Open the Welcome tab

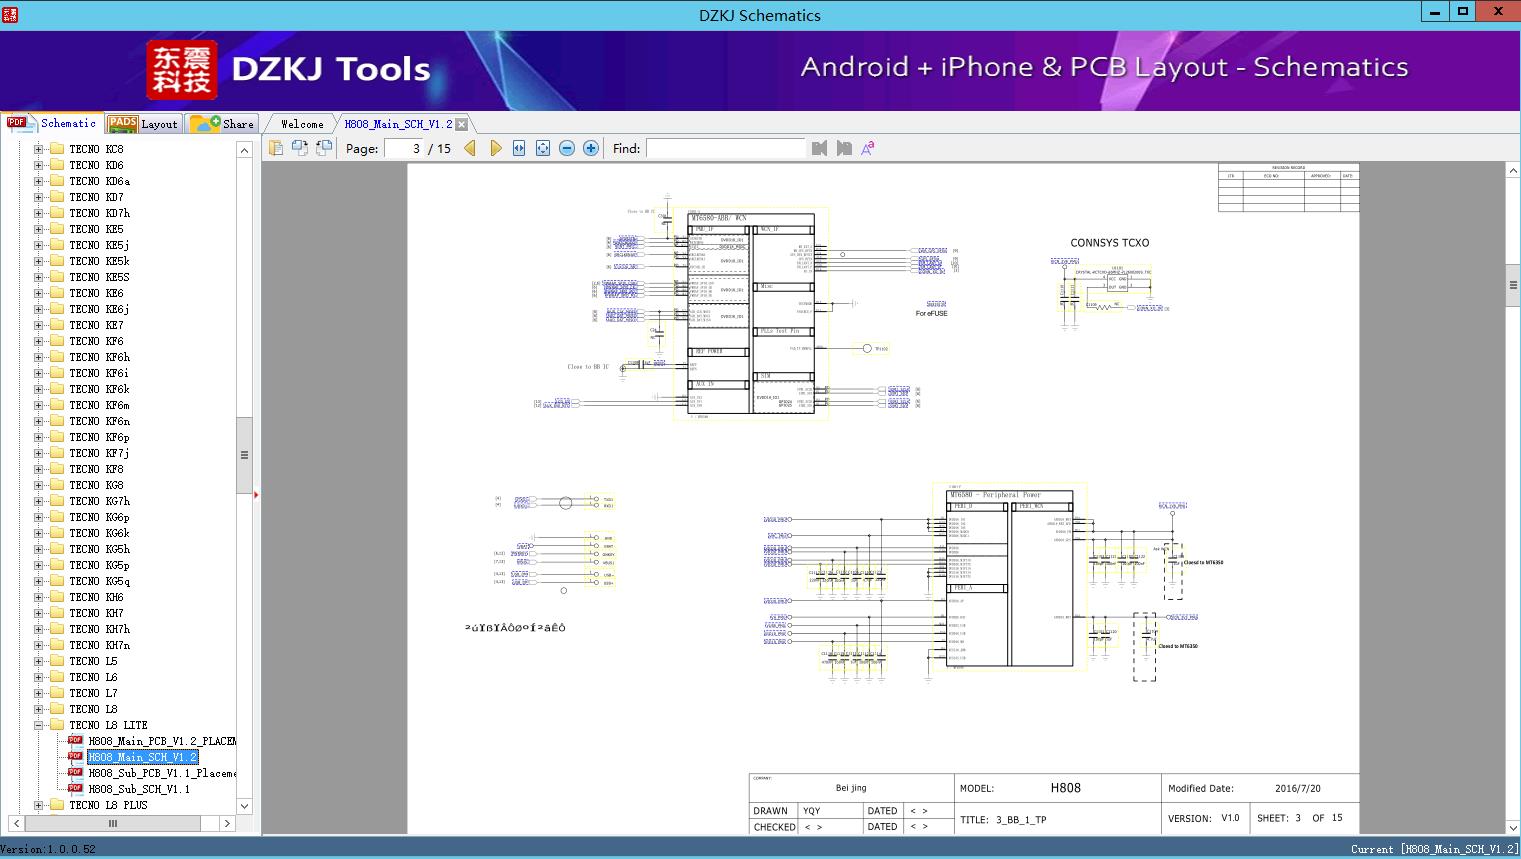click(302, 124)
